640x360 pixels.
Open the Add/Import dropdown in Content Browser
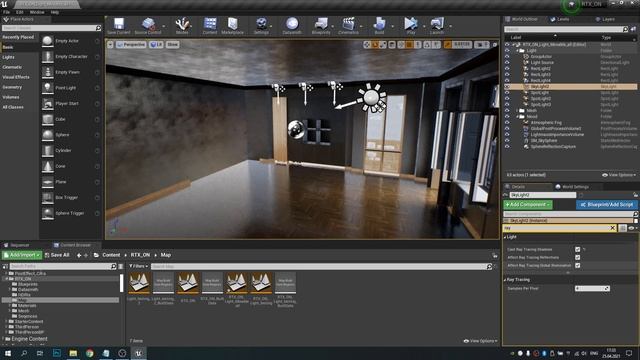coord(22,255)
